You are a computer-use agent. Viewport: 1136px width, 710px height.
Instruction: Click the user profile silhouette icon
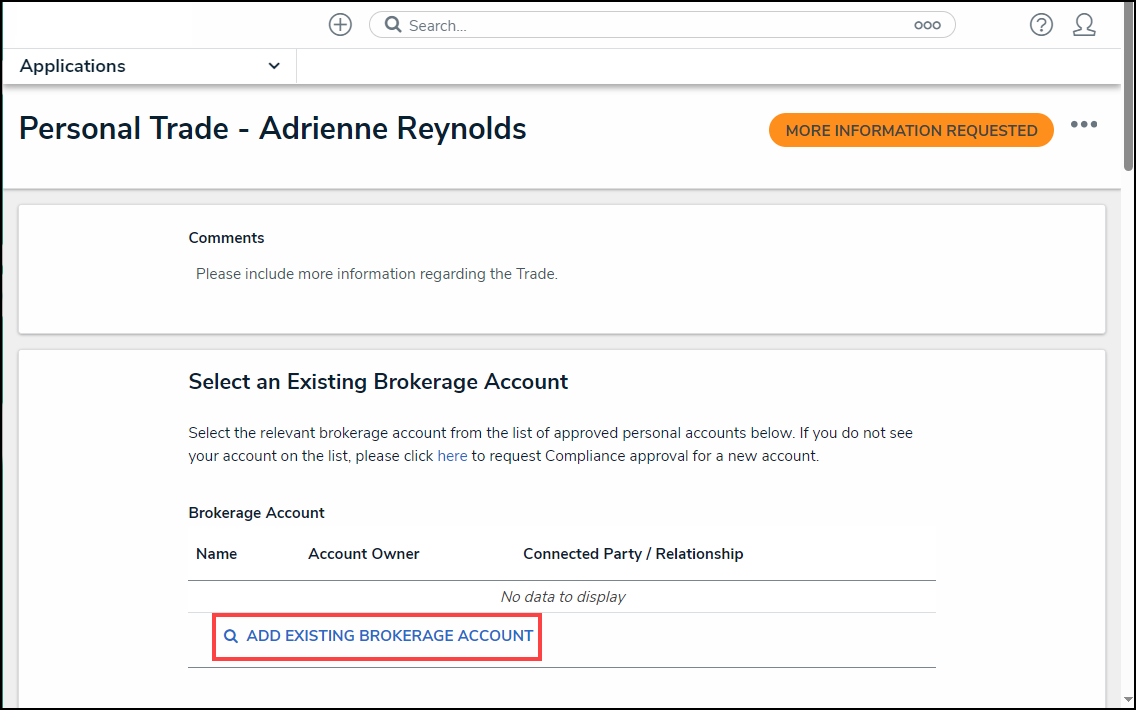[x=1085, y=24]
